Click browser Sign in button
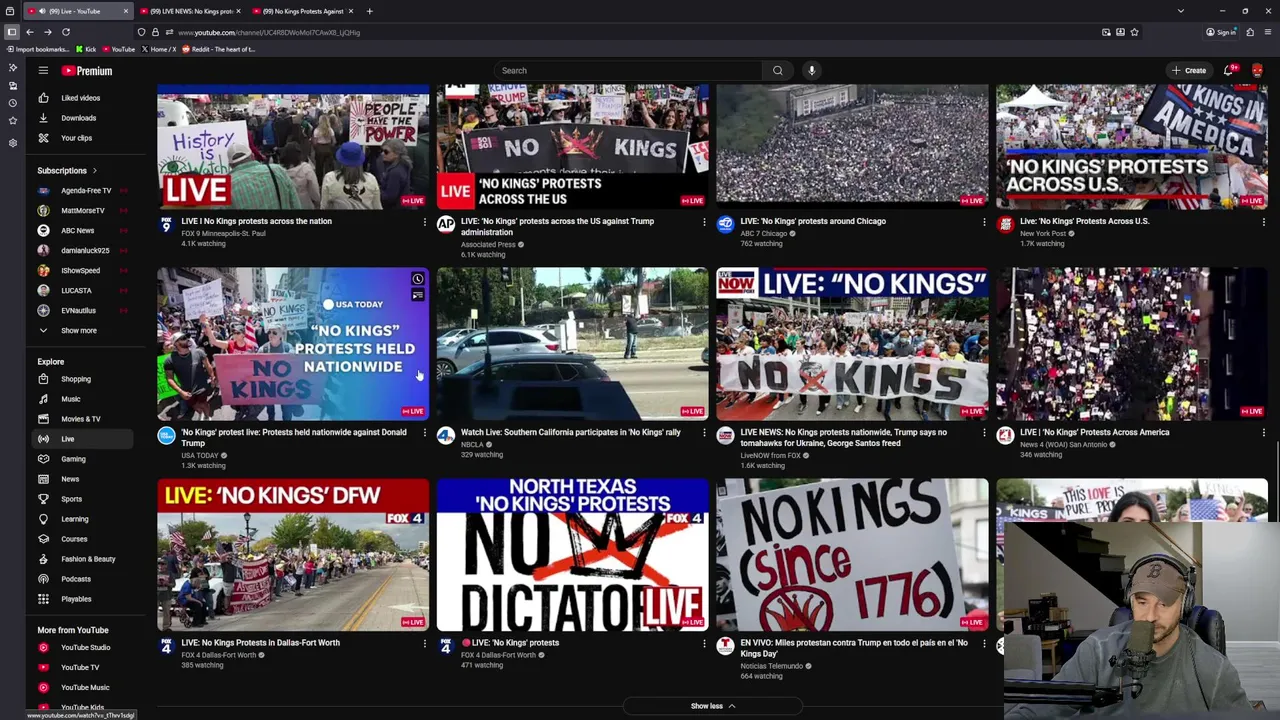Viewport: 1280px width, 720px height. 1221,32
